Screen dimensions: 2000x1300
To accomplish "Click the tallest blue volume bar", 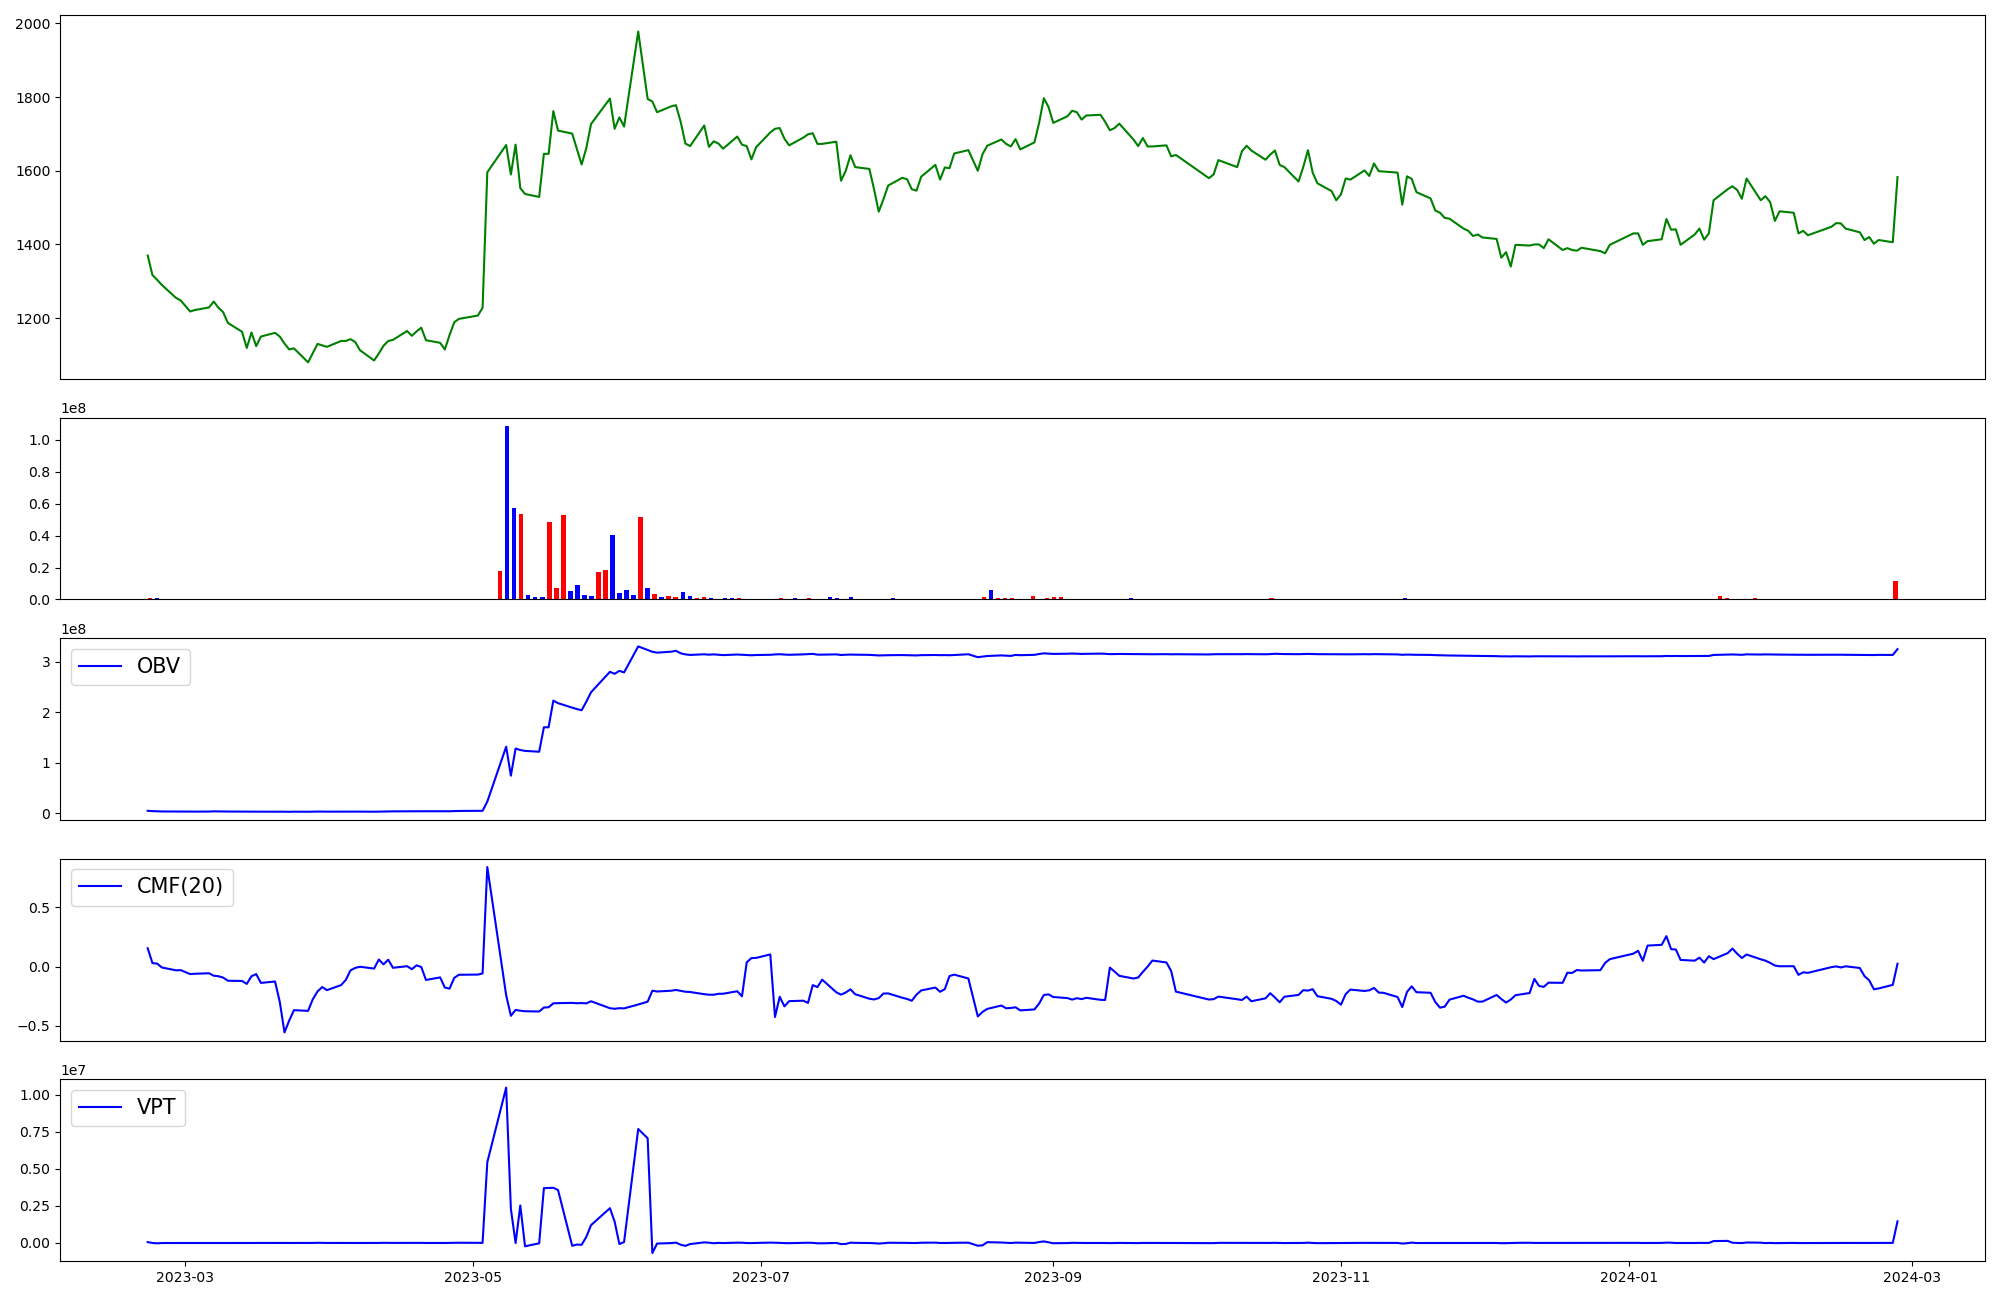I will (x=507, y=512).
